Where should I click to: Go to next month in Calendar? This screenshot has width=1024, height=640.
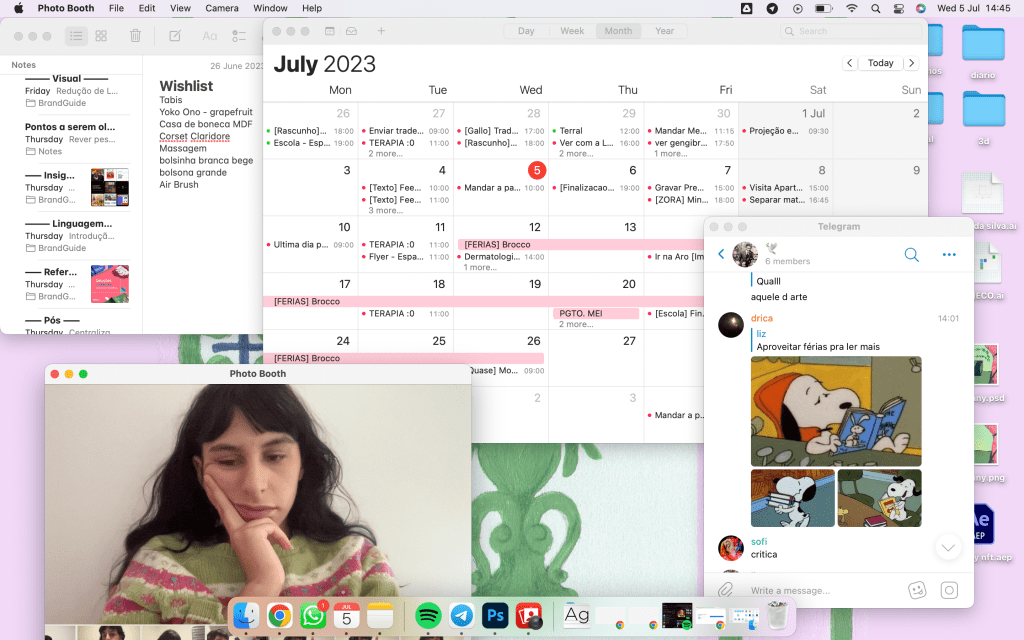(910, 63)
